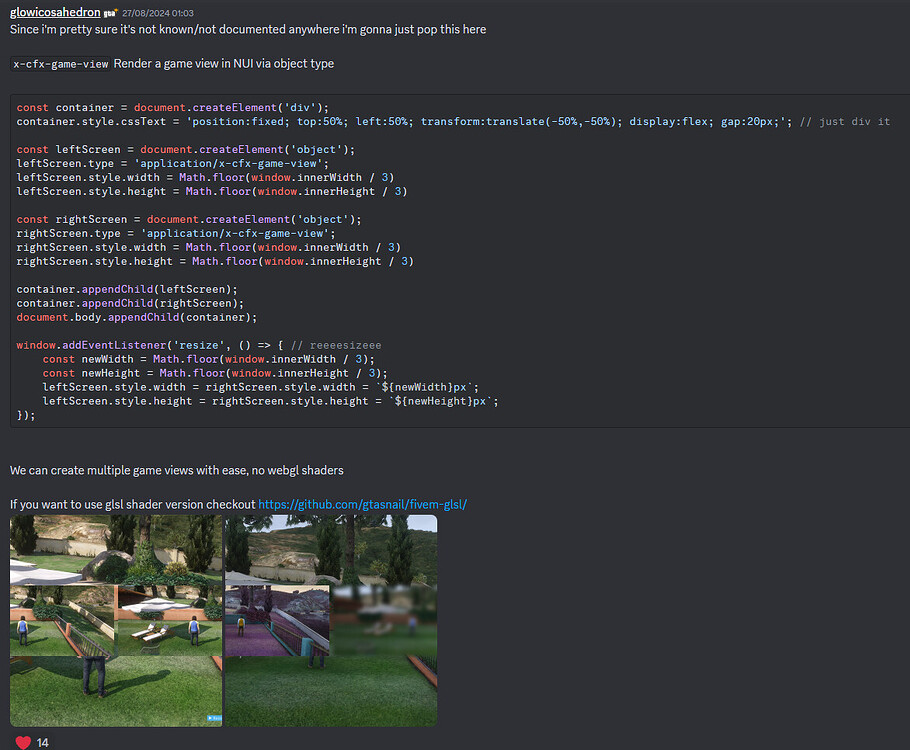Screen dimensions: 910x750
Task: Open glowicosahedron's profile
Action: click(54, 12)
